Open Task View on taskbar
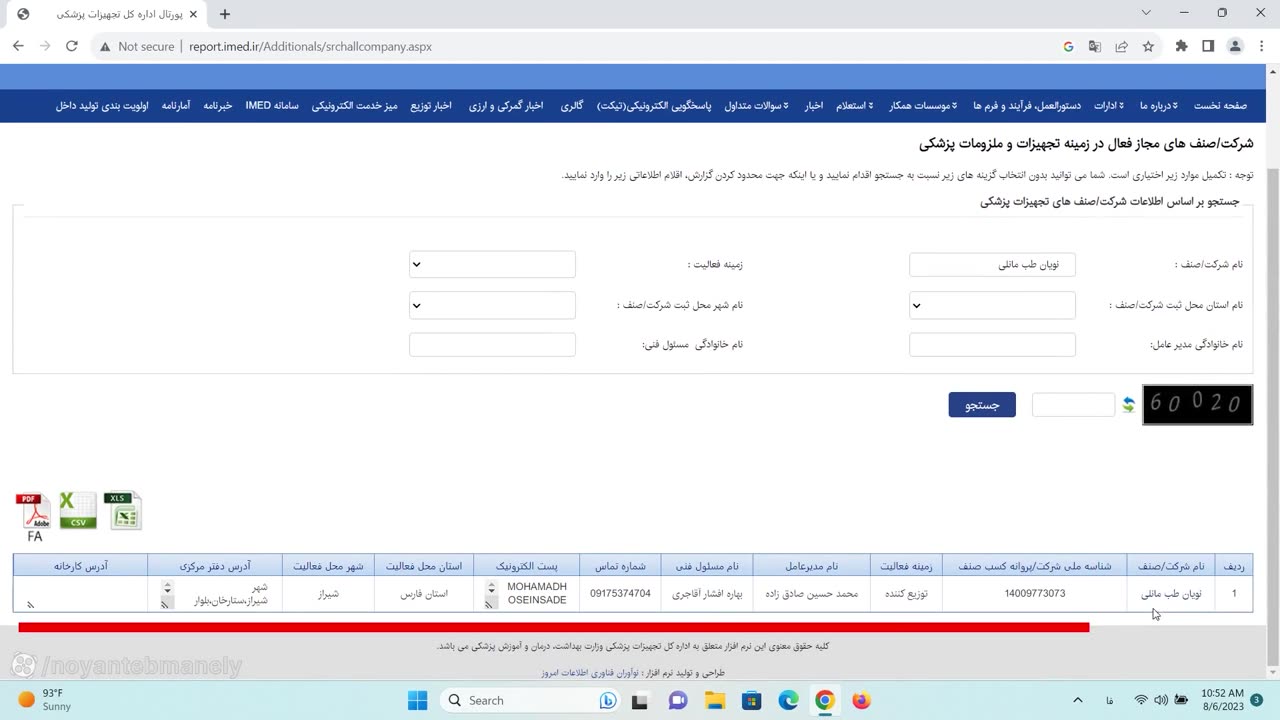Image resolution: width=1280 pixels, height=720 pixels. tap(640, 700)
